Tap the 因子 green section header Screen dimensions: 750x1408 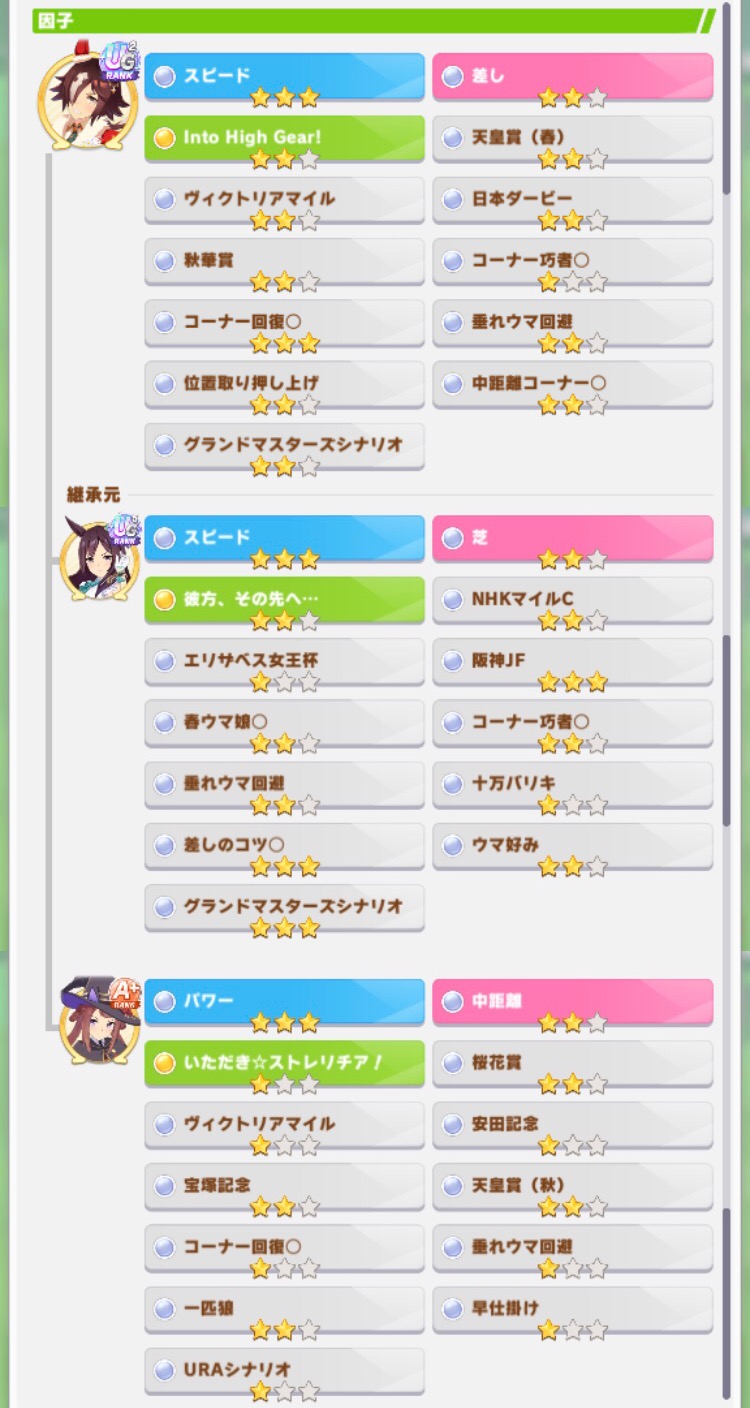pos(374,20)
